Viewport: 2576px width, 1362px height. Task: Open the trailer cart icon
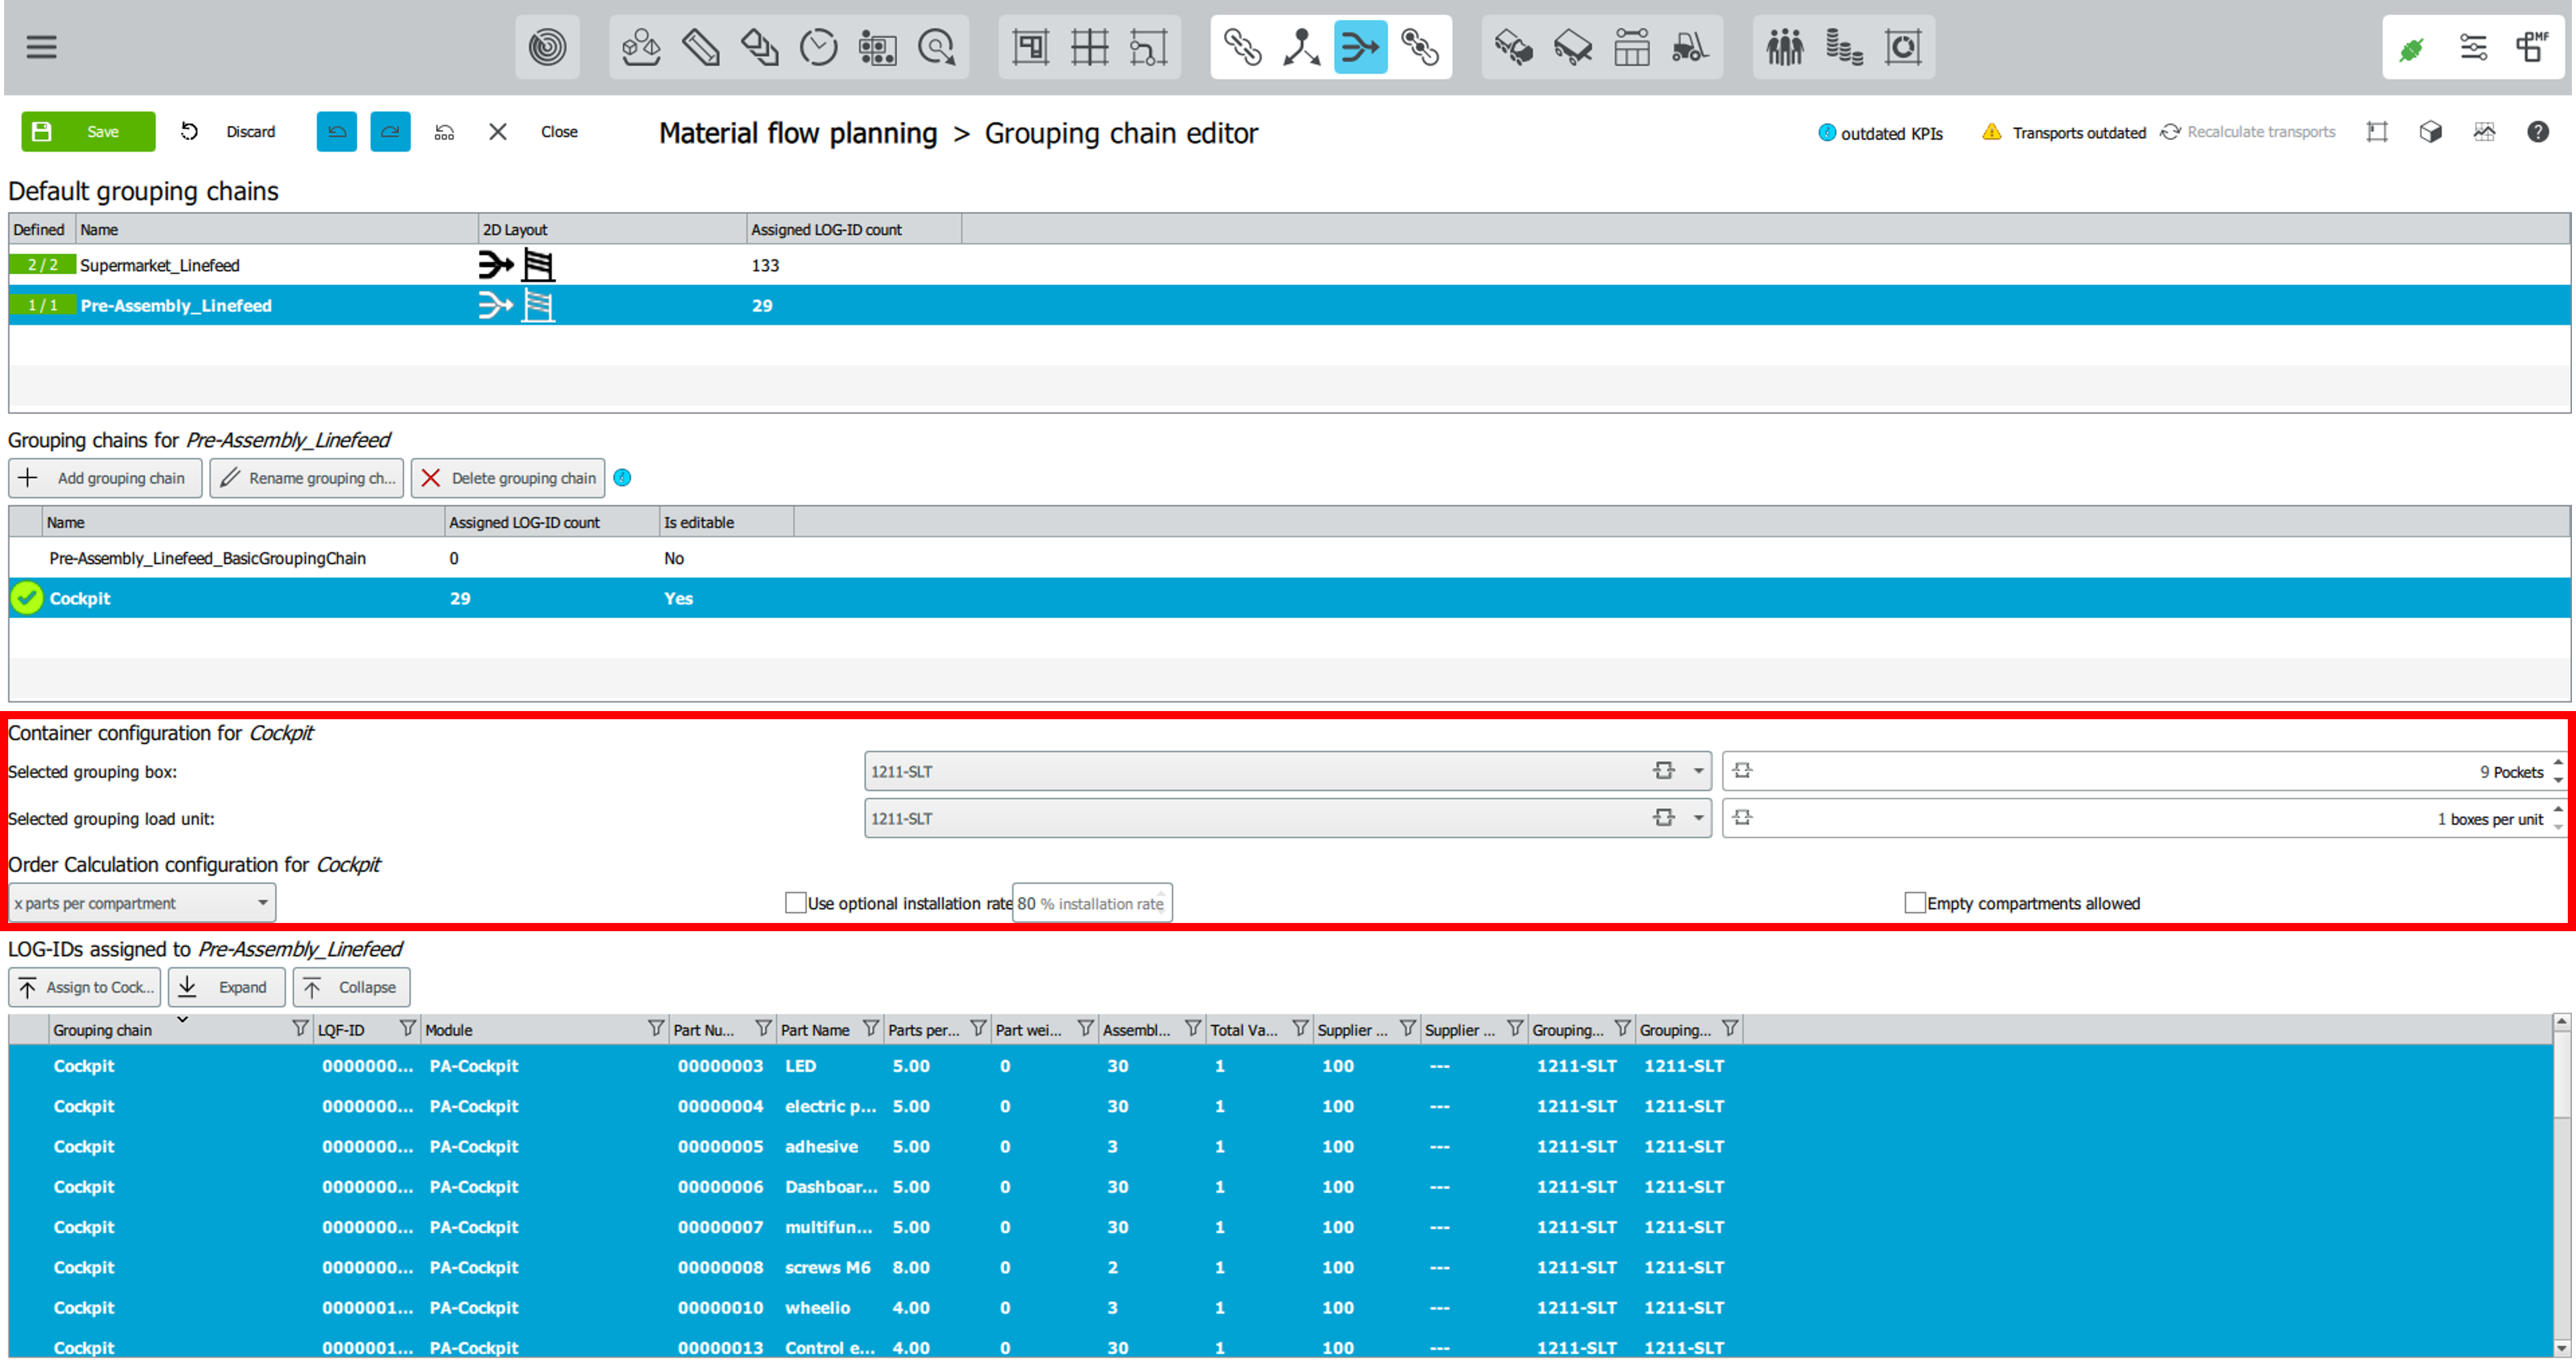pos(1573,47)
